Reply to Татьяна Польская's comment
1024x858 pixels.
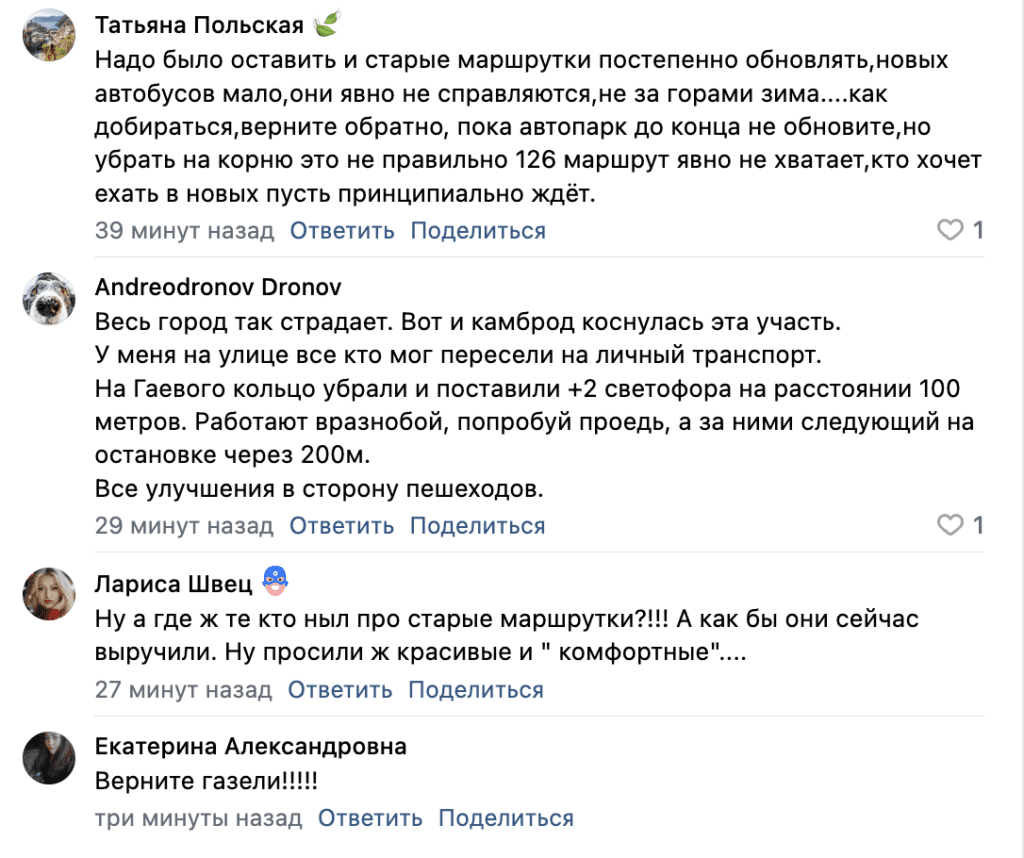342,231
